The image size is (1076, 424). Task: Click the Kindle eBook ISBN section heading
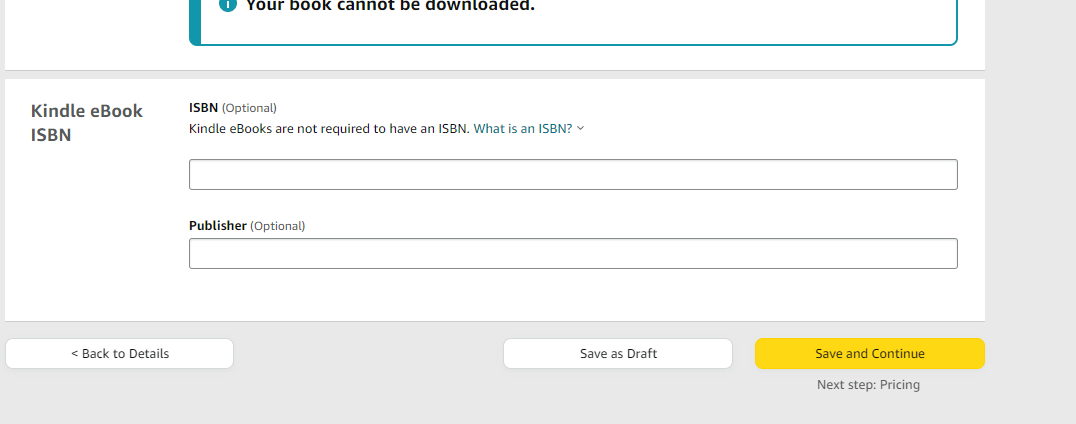click(86, 123)
